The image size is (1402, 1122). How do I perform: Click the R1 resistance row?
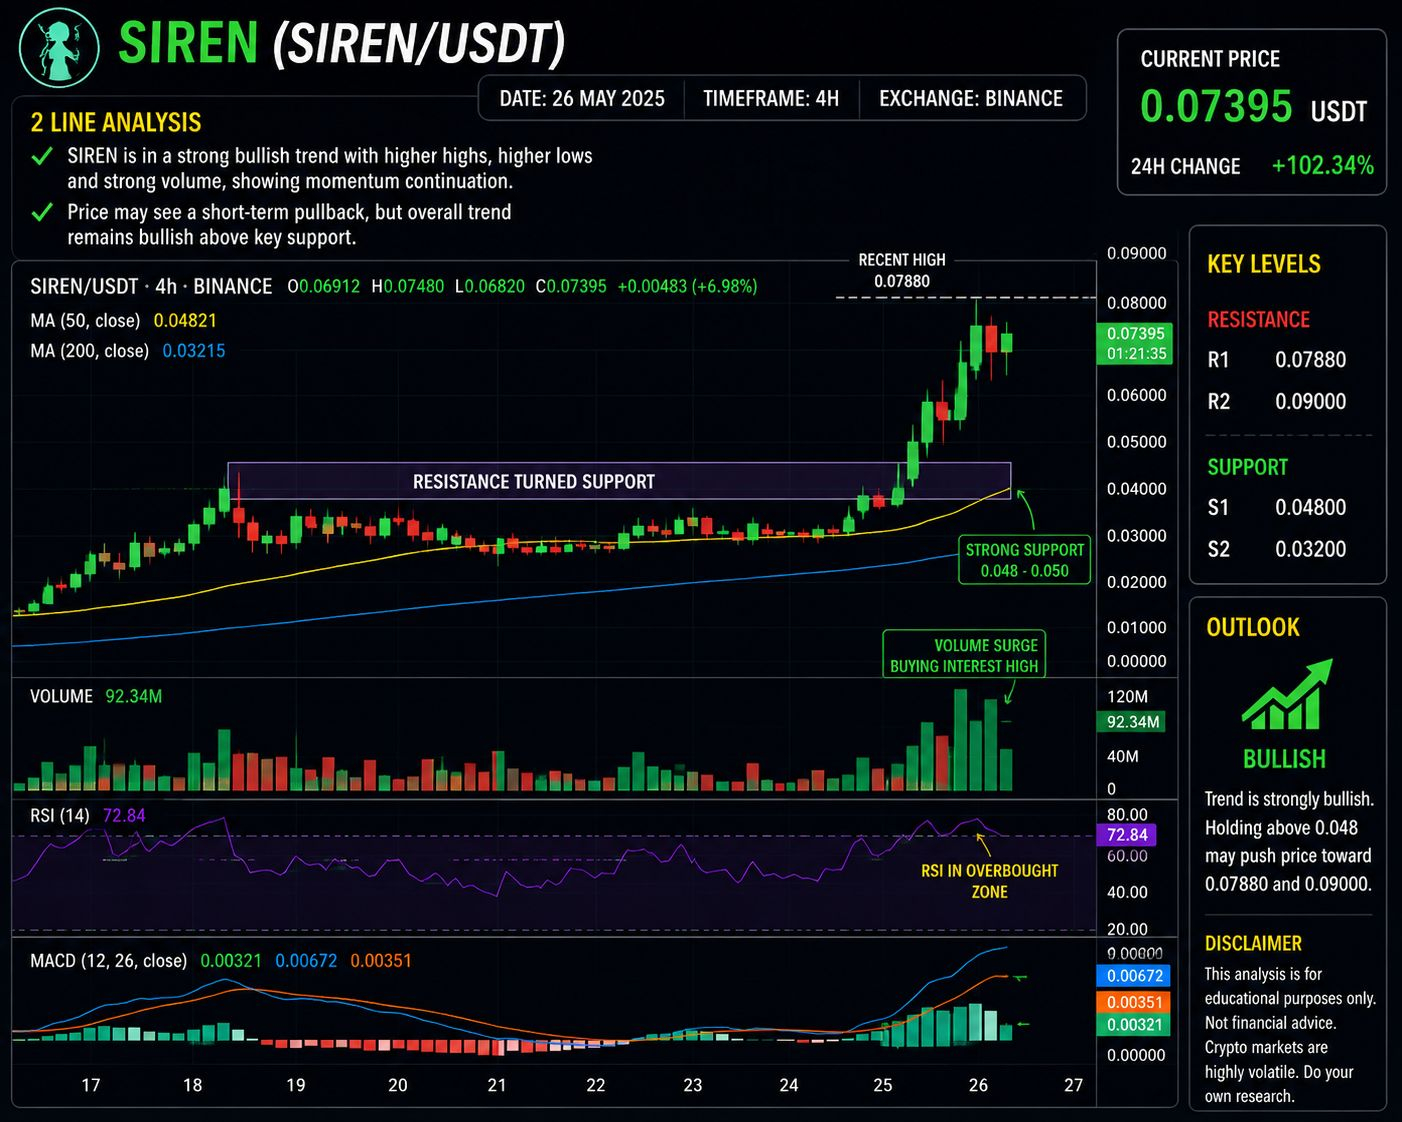pyautogui.click(x=1277, y=359)
